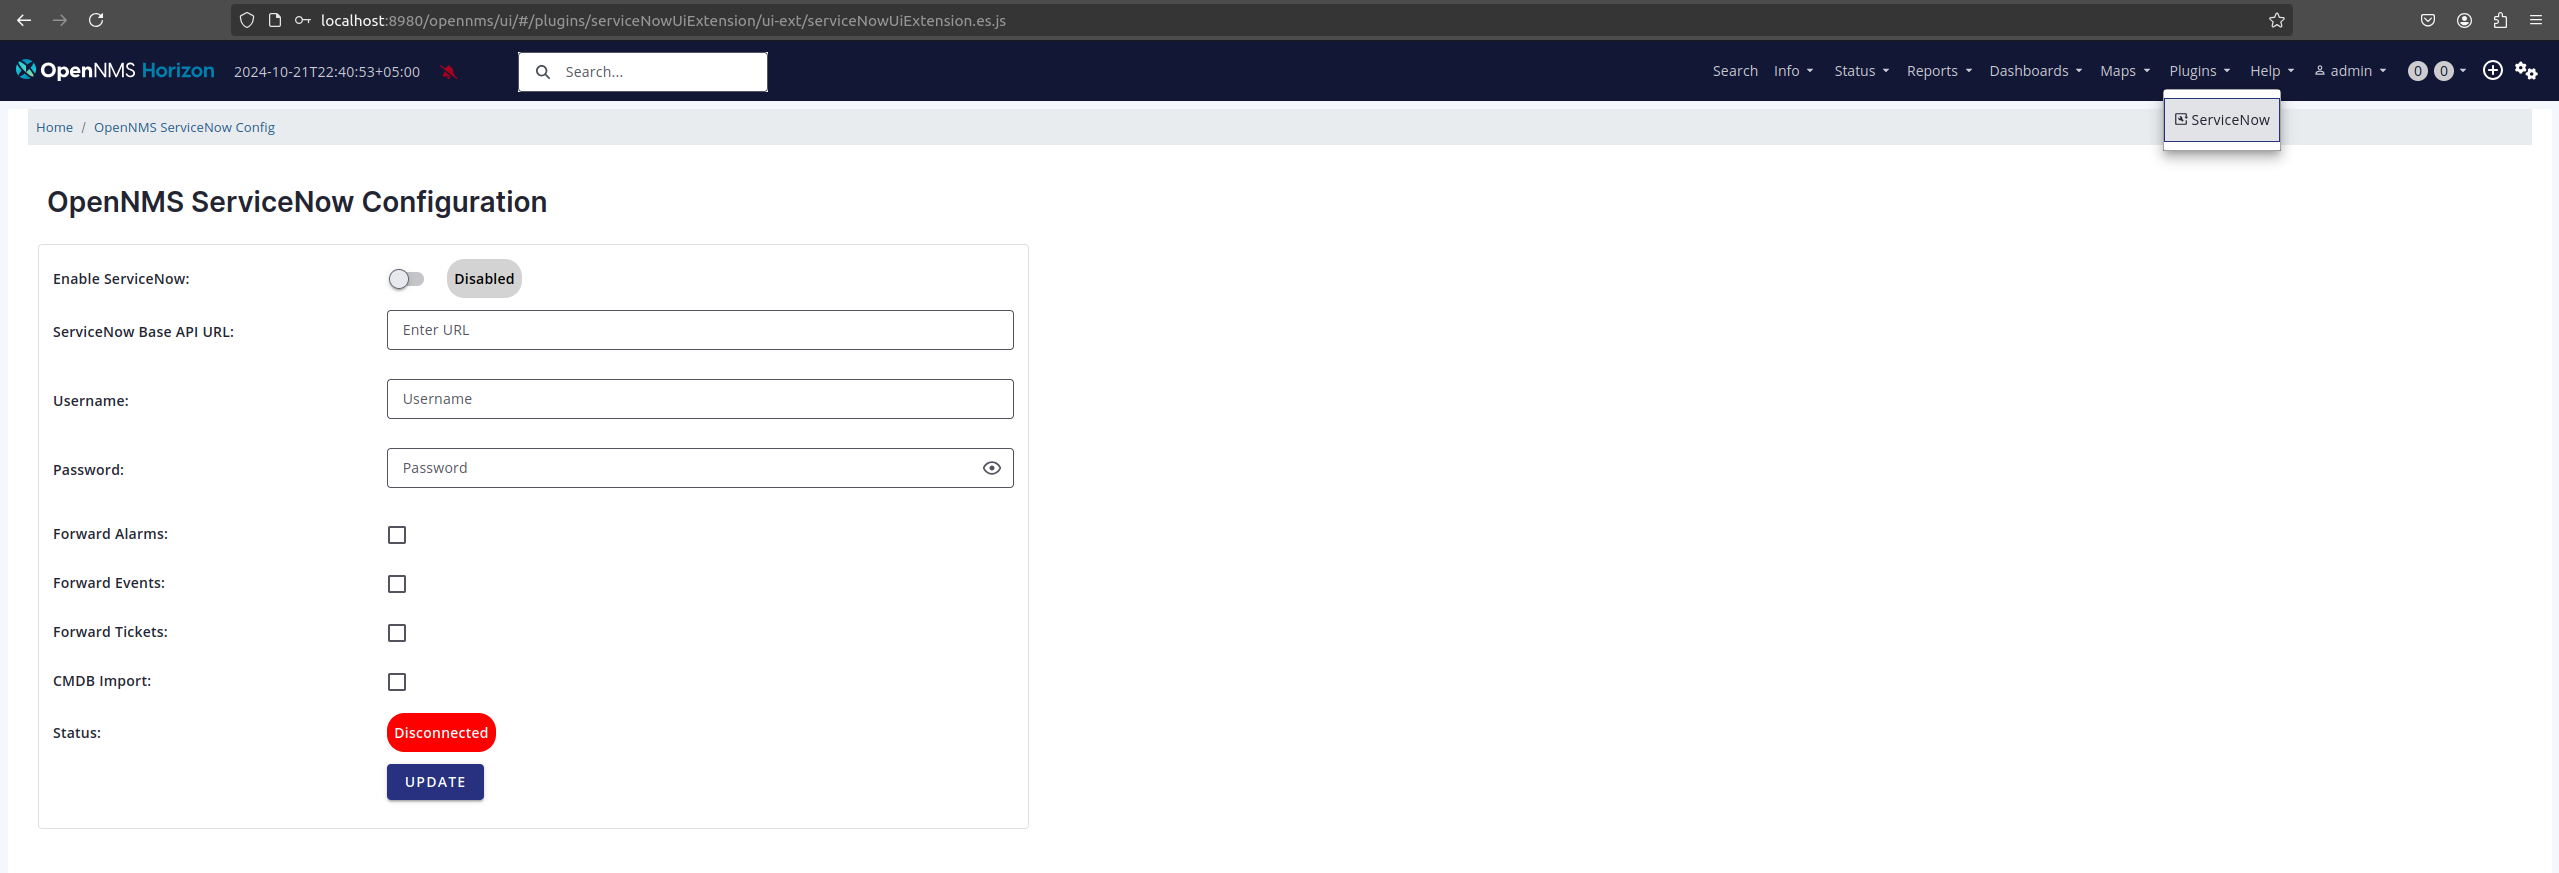
Task: Click the key permissions icon in address bar
Action: [x=303, y=20]
